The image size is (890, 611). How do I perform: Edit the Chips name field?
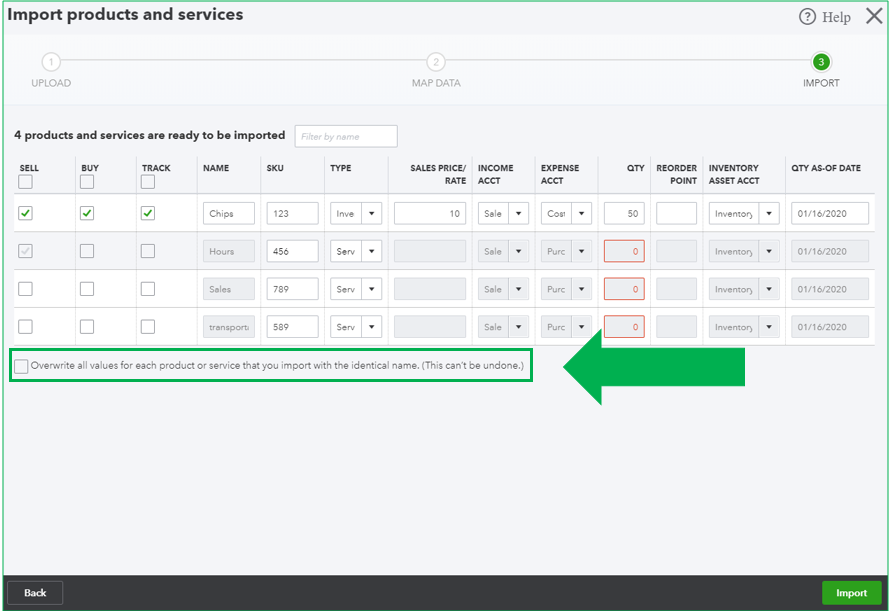pyautogui.click(x=229, y=214)
